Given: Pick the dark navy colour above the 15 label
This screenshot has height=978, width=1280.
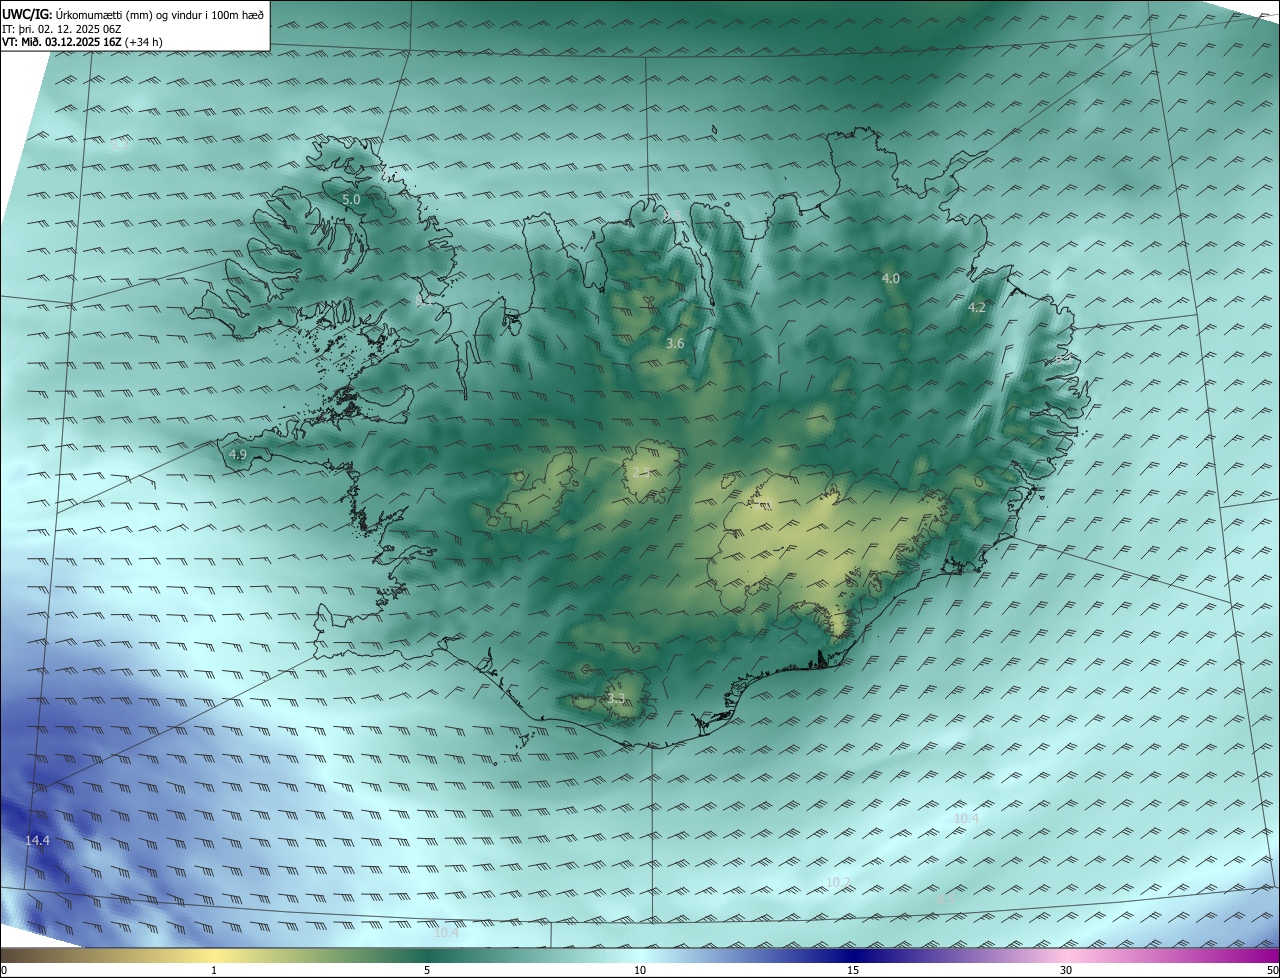Looking at the screenshot, I should [x=853, y=955].
